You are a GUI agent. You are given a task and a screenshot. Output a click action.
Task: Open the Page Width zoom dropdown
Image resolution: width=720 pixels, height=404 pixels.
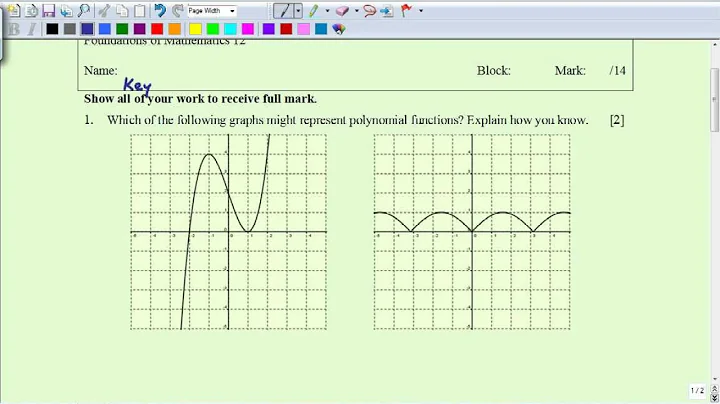232,11
